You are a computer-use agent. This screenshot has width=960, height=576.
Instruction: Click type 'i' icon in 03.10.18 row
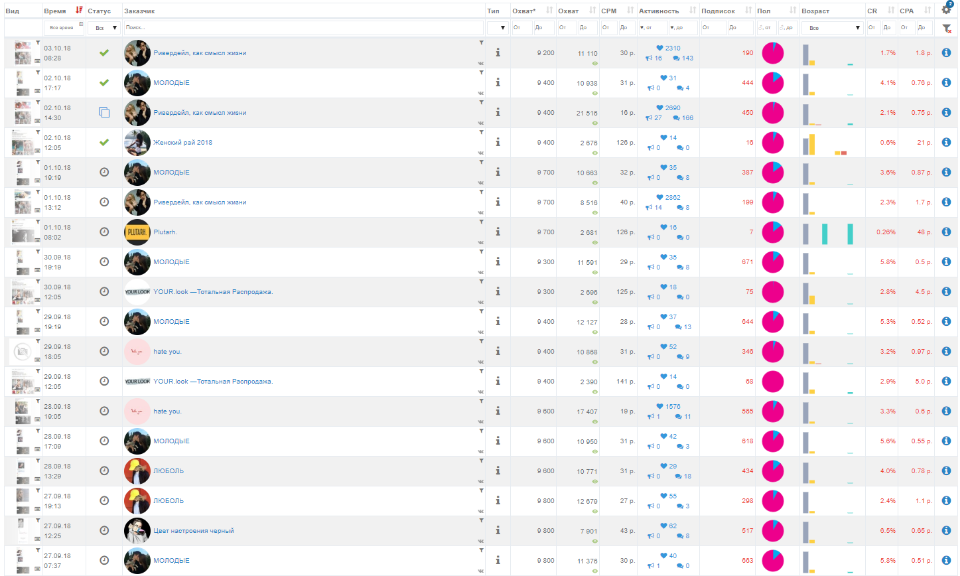[x=498, y=53]
